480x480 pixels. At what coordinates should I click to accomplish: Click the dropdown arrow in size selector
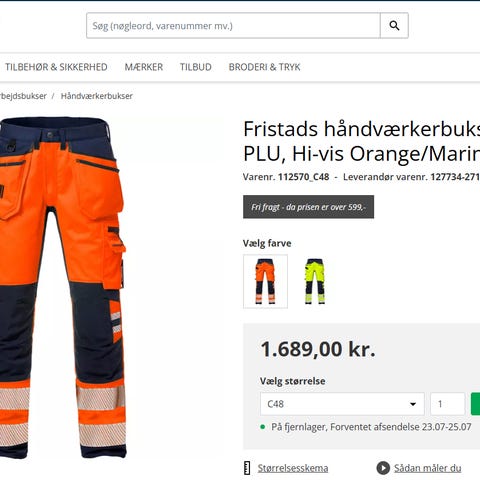[413, 404]
